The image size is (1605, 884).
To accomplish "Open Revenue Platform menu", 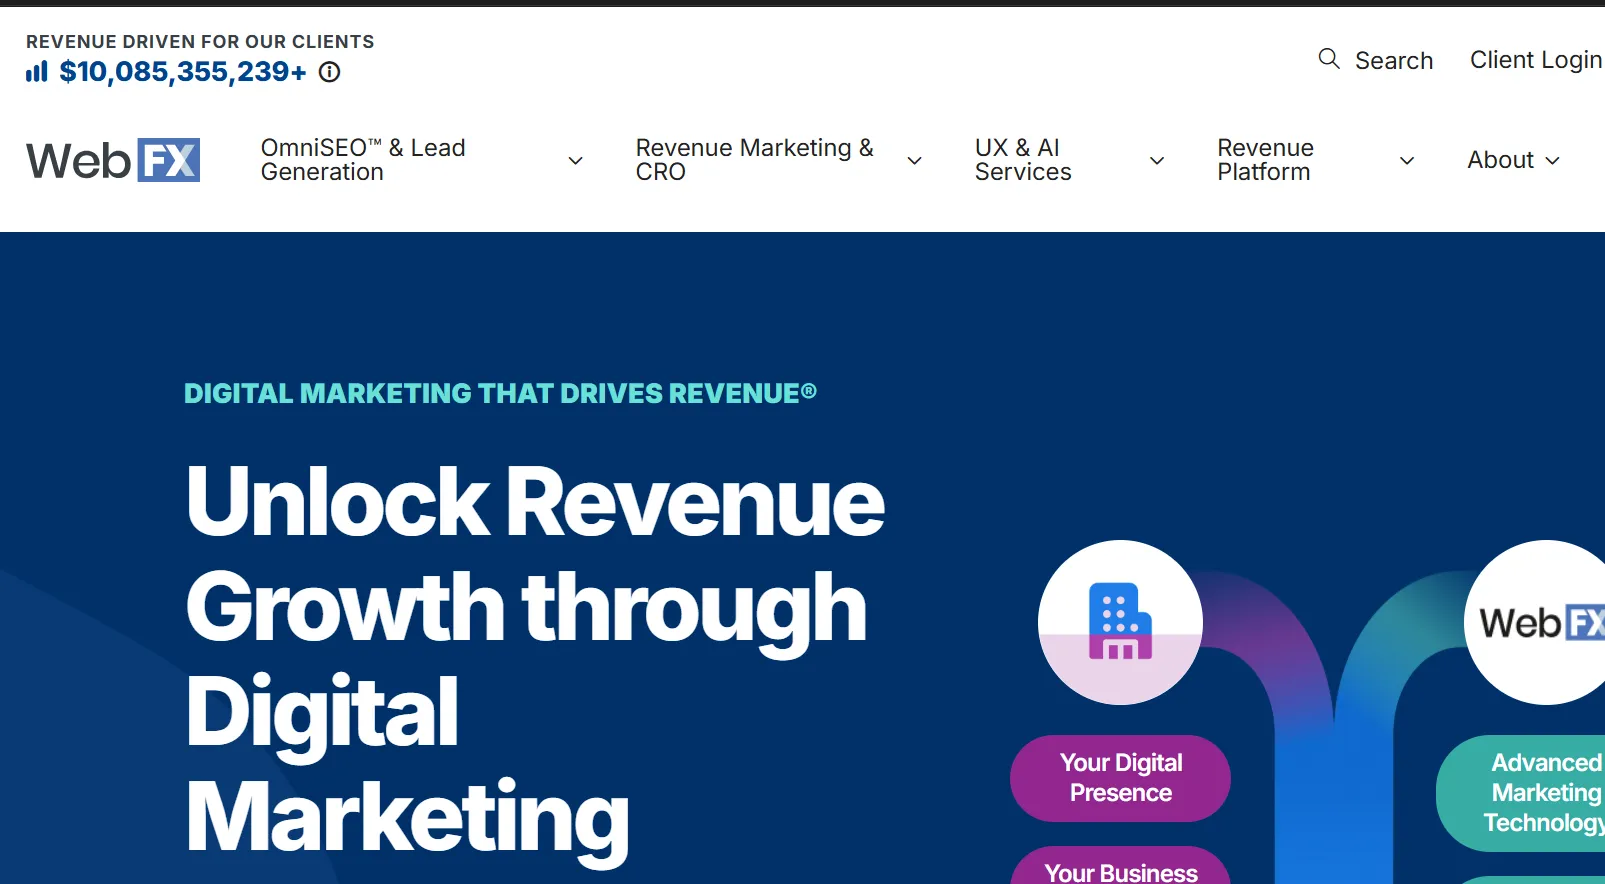I will [1265, 160].
